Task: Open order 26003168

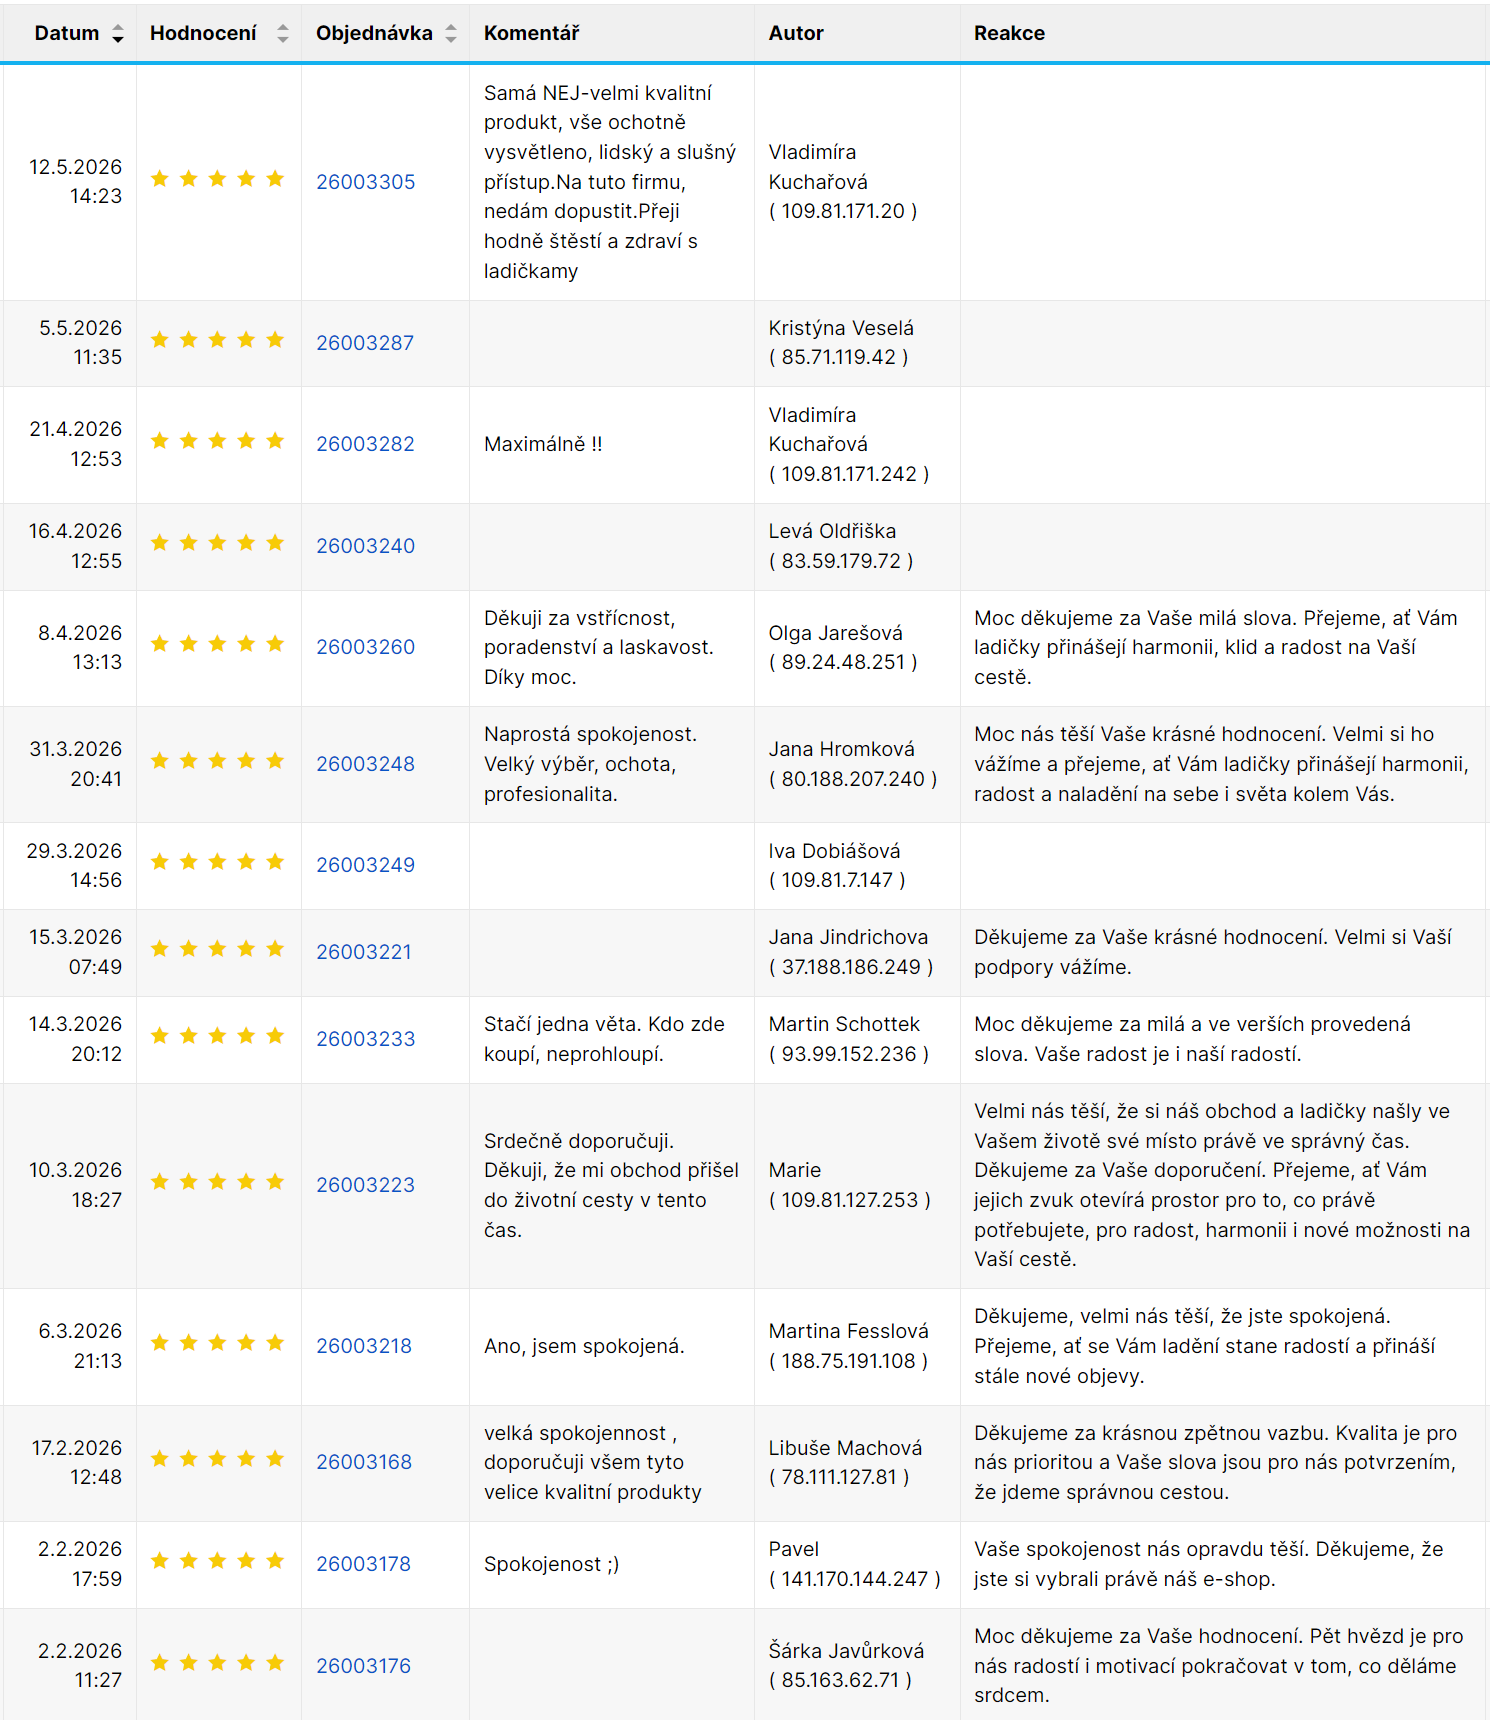Action: [364, 1462]
